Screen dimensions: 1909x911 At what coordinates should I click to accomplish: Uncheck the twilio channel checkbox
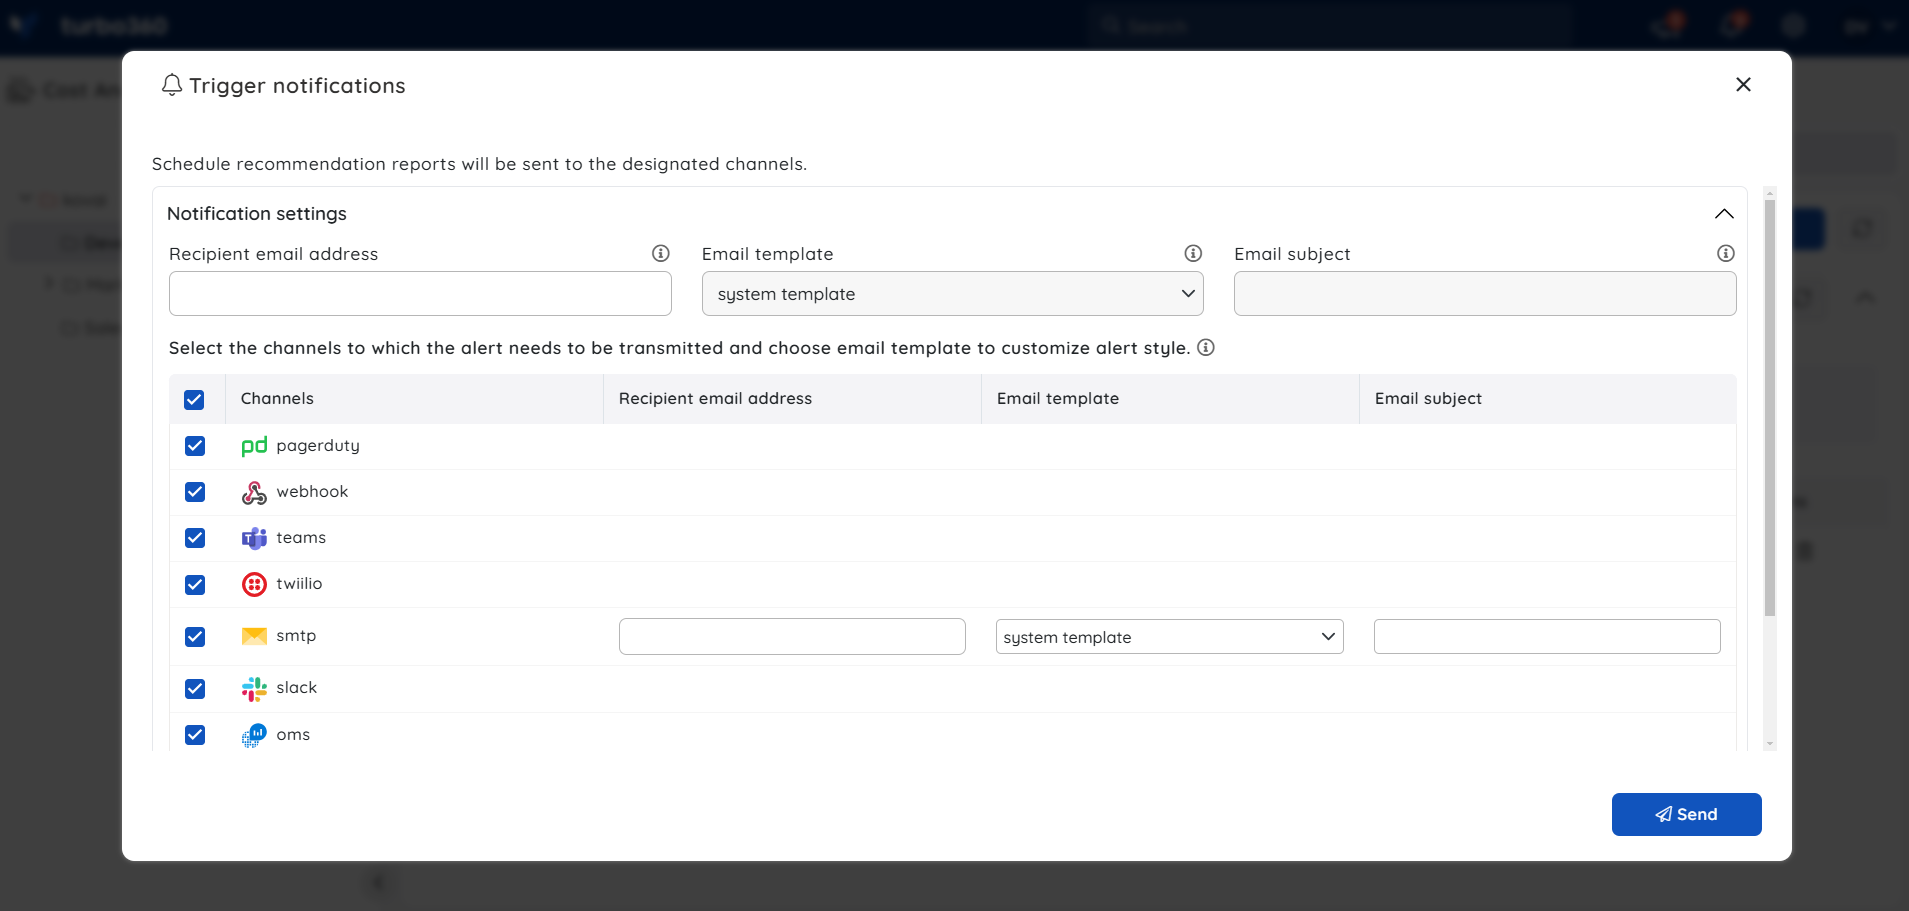[195, 584]
